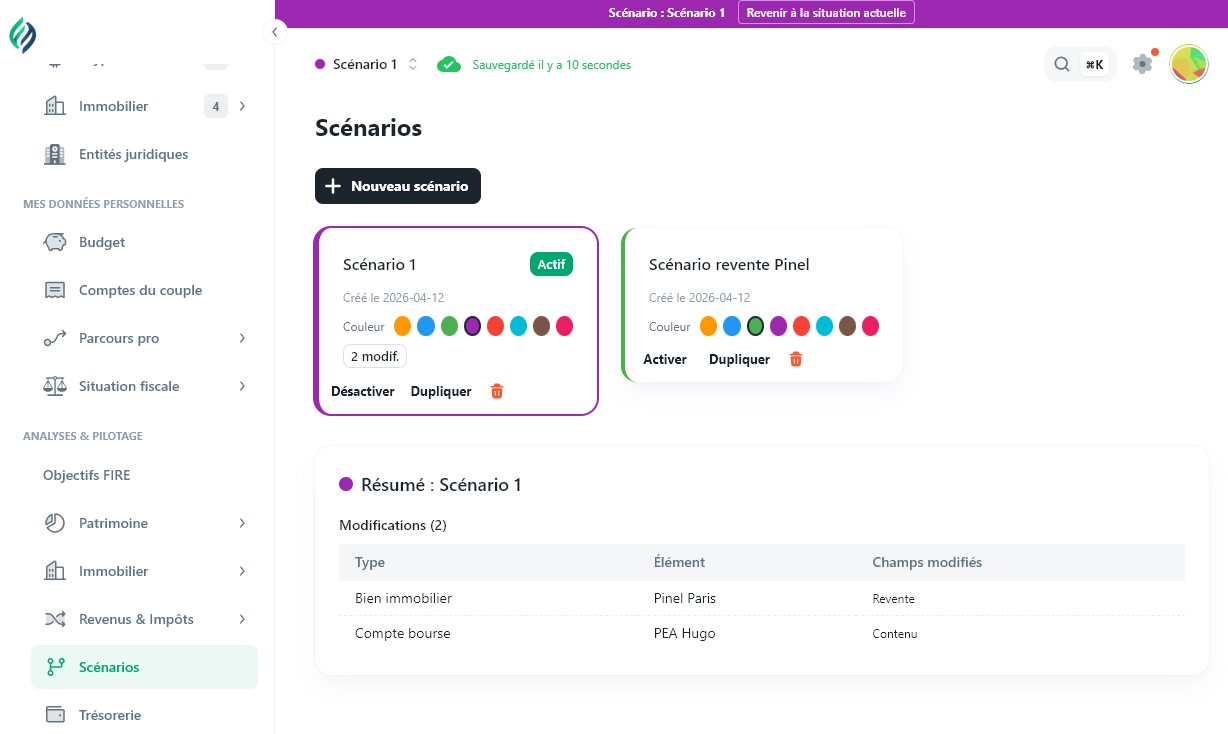Screen dimensions: 1228x734
Task: Select orange color for Scénario 1
Action: coord(403,326)
